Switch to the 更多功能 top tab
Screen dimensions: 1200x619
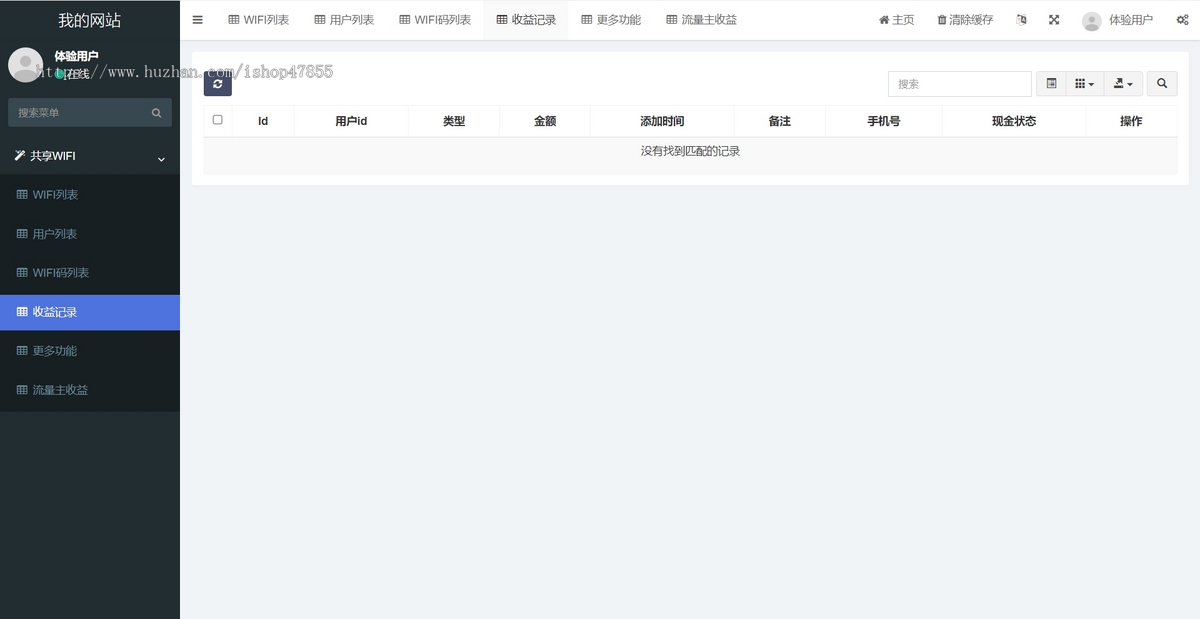point(611,20)
